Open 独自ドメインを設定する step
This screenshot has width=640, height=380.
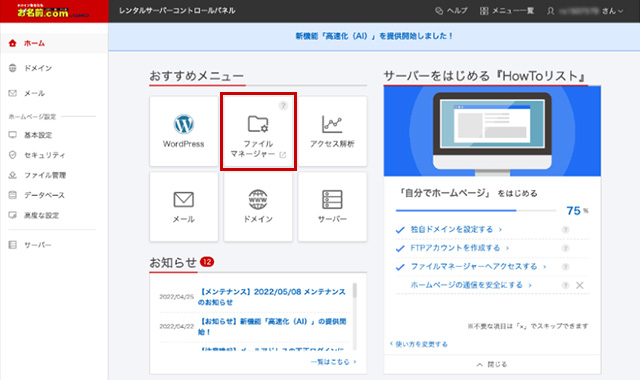tap(456, 229)
